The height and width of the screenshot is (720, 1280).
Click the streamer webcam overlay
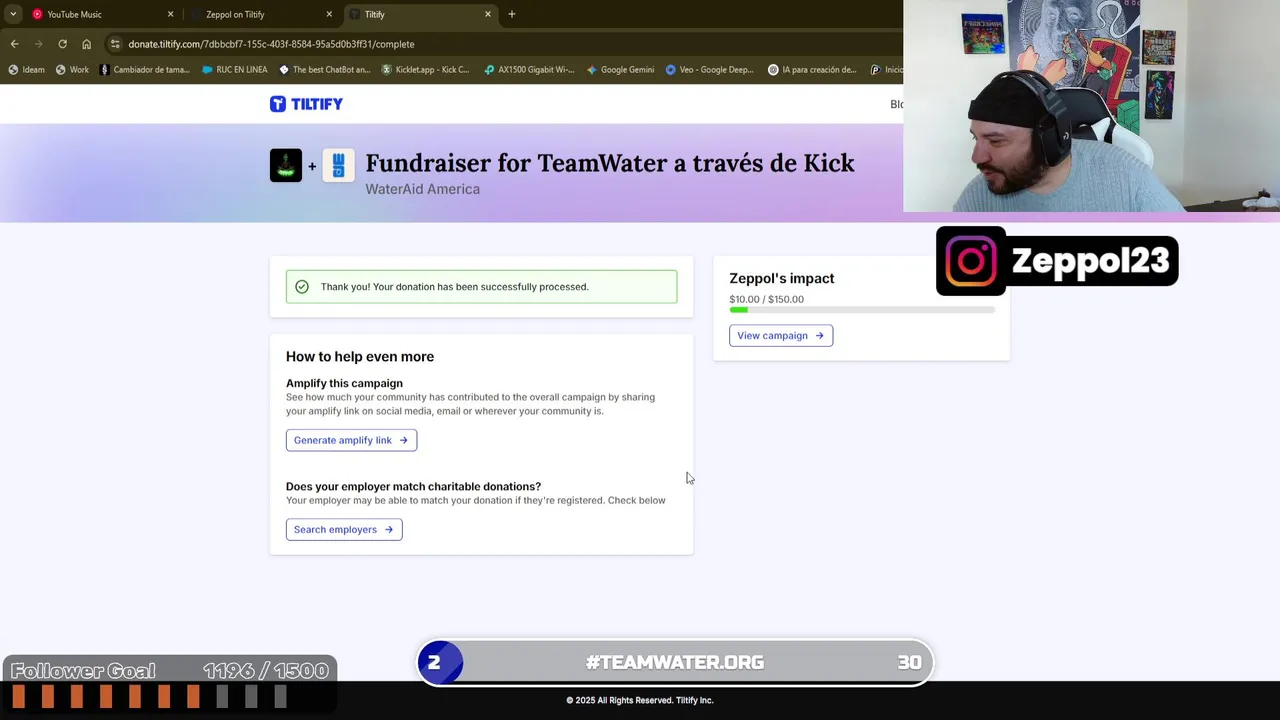coord(1091,106)
